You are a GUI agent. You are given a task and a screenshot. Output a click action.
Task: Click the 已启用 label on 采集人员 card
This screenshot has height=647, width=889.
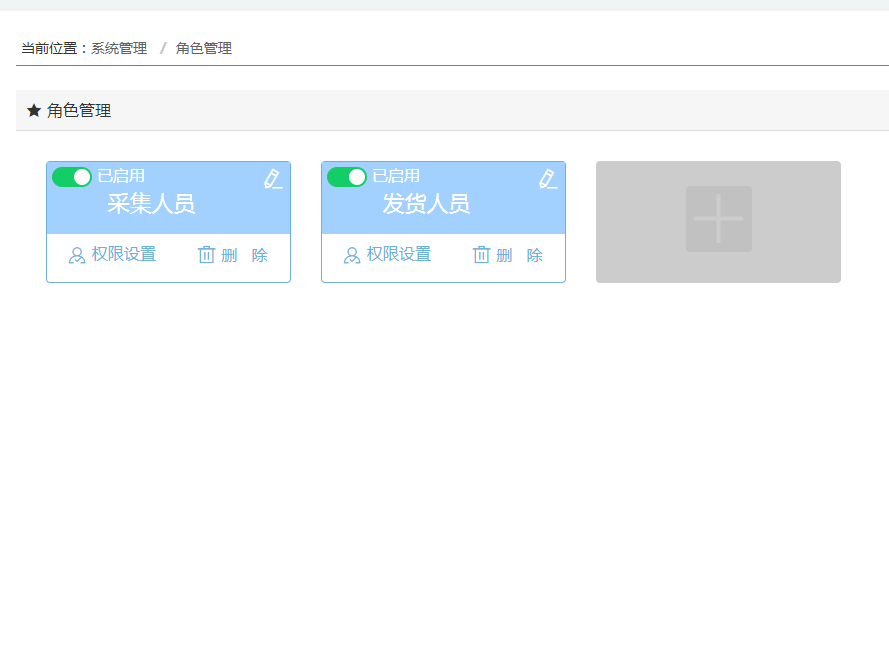pos(121,176)
